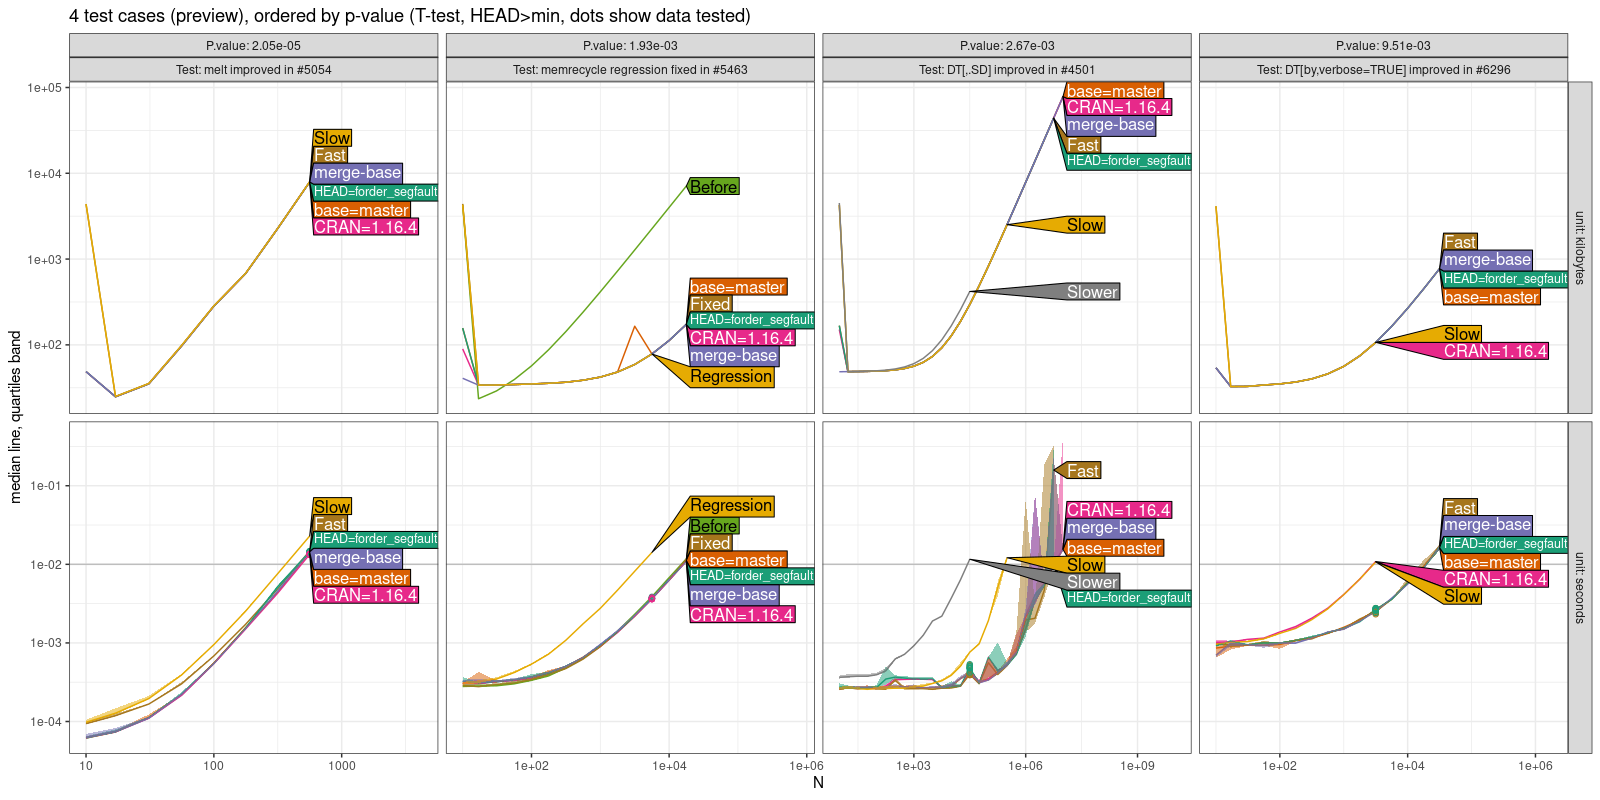Click the 'unit: kilobytes' row strip
The image size is (1600, 800).
click(x=1580, y=247)
